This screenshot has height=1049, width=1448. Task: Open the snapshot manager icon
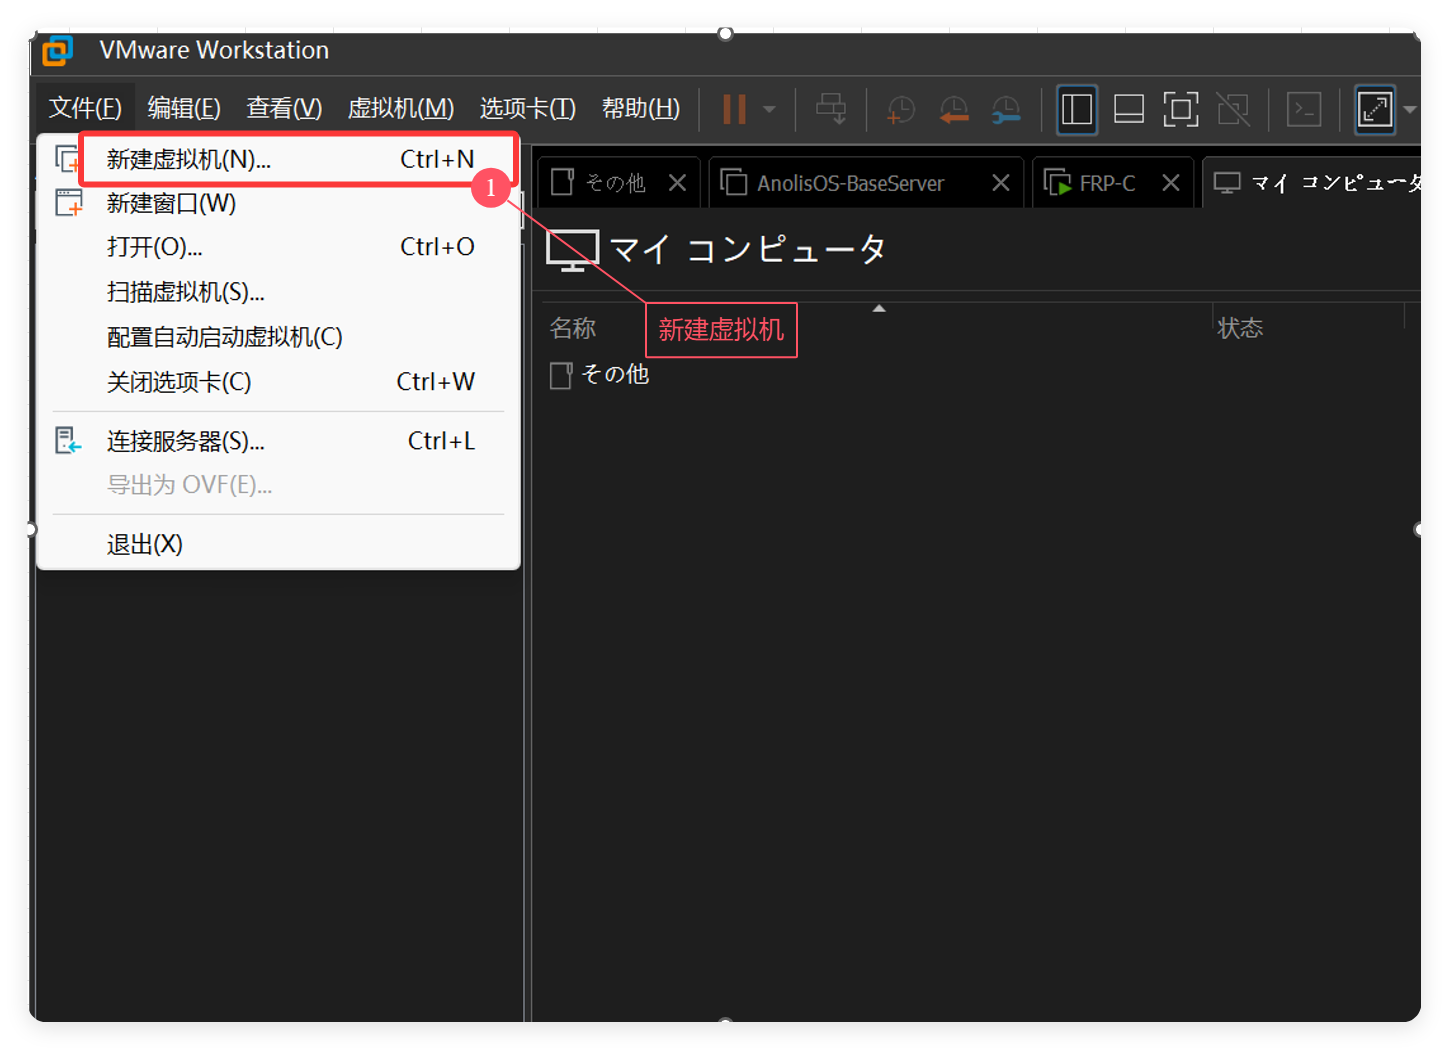pos(1006,110)
